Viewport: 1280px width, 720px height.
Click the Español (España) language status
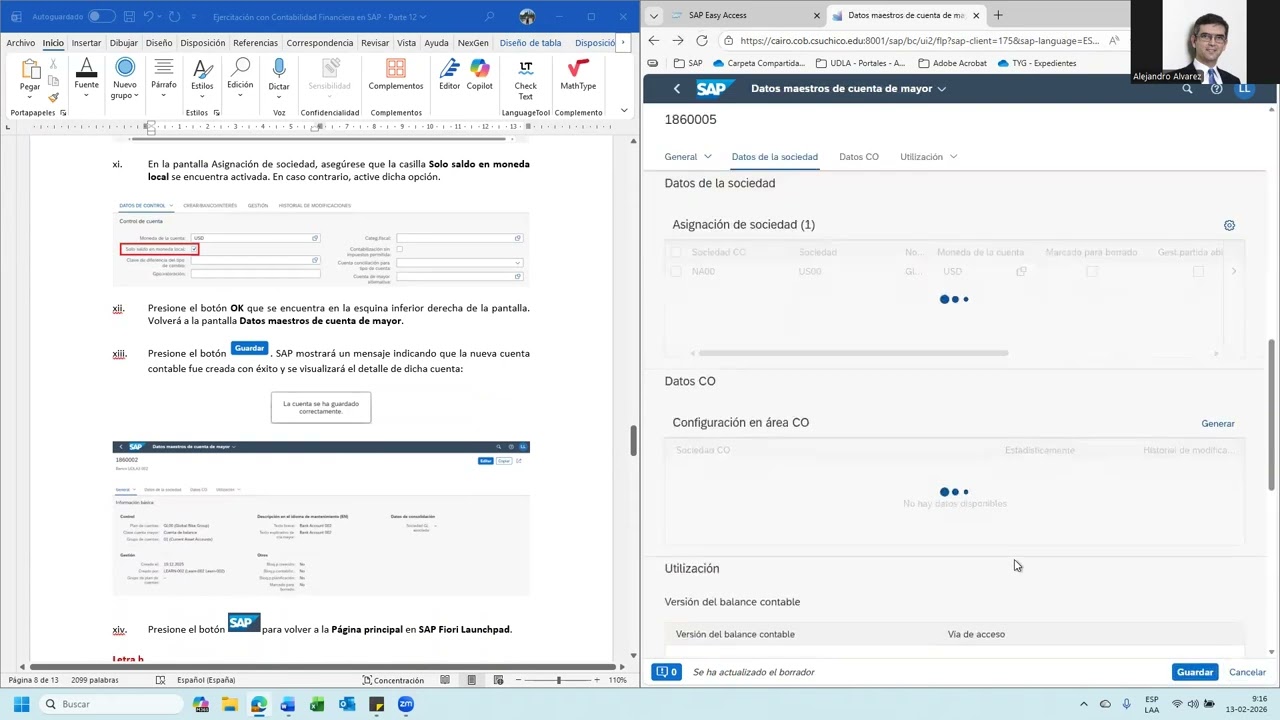click(x=206, y=680)
